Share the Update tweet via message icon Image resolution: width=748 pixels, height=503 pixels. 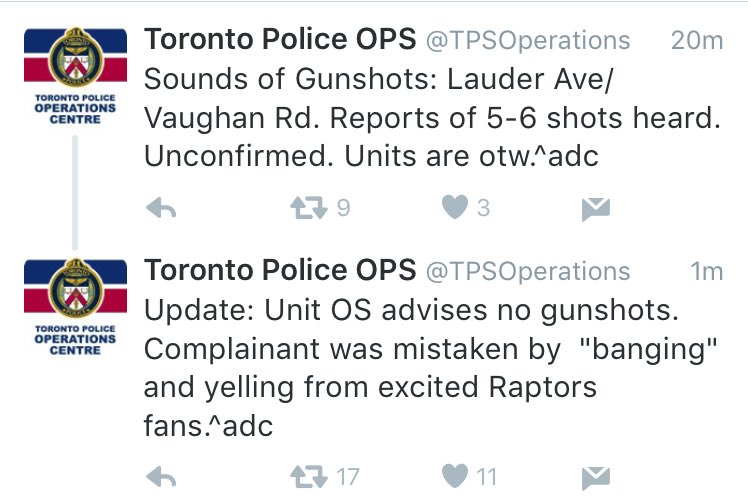coord(596,478)
